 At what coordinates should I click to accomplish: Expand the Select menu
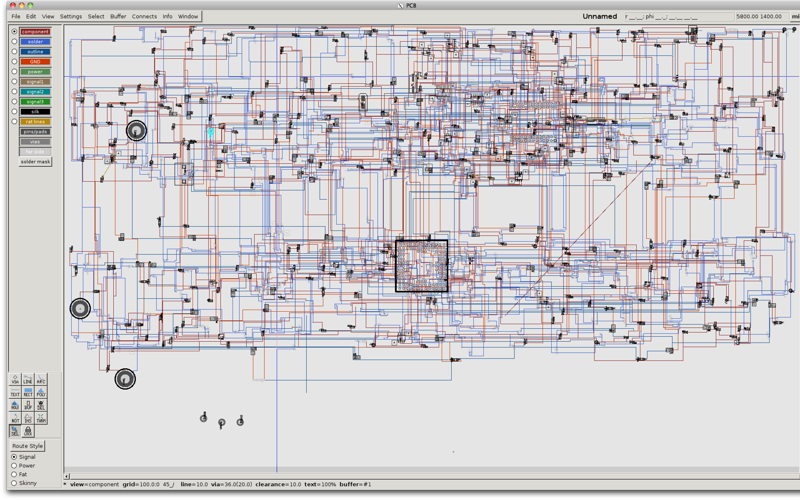click(96, 16)
